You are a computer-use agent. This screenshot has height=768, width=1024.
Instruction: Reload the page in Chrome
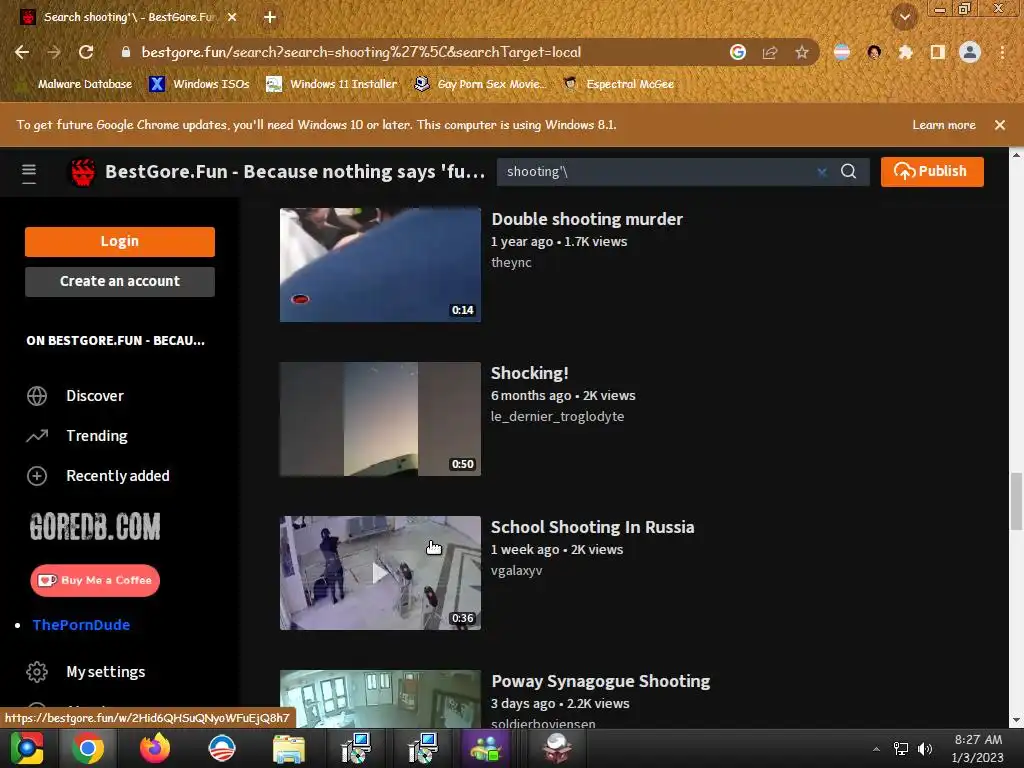click(x=86, y=52)
